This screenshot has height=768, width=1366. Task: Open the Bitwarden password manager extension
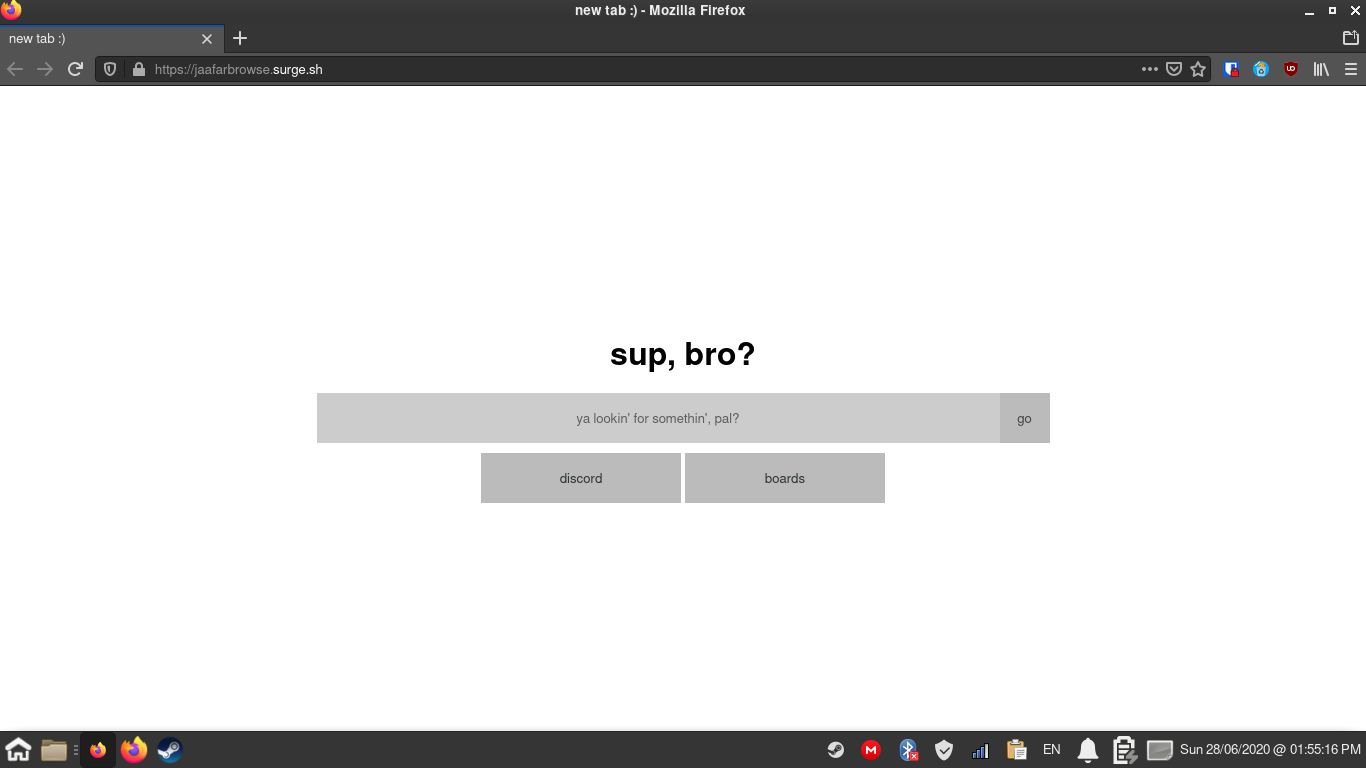(x=1230, y=69)
